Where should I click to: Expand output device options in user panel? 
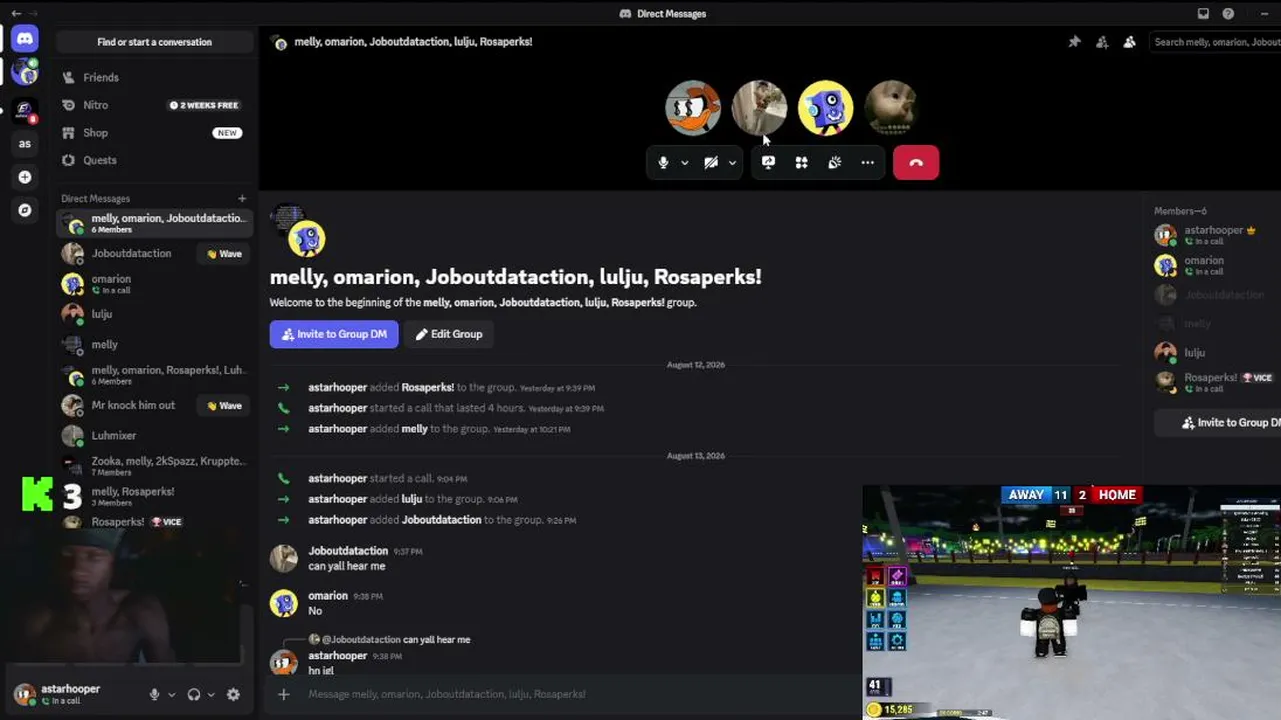[211, 695]
